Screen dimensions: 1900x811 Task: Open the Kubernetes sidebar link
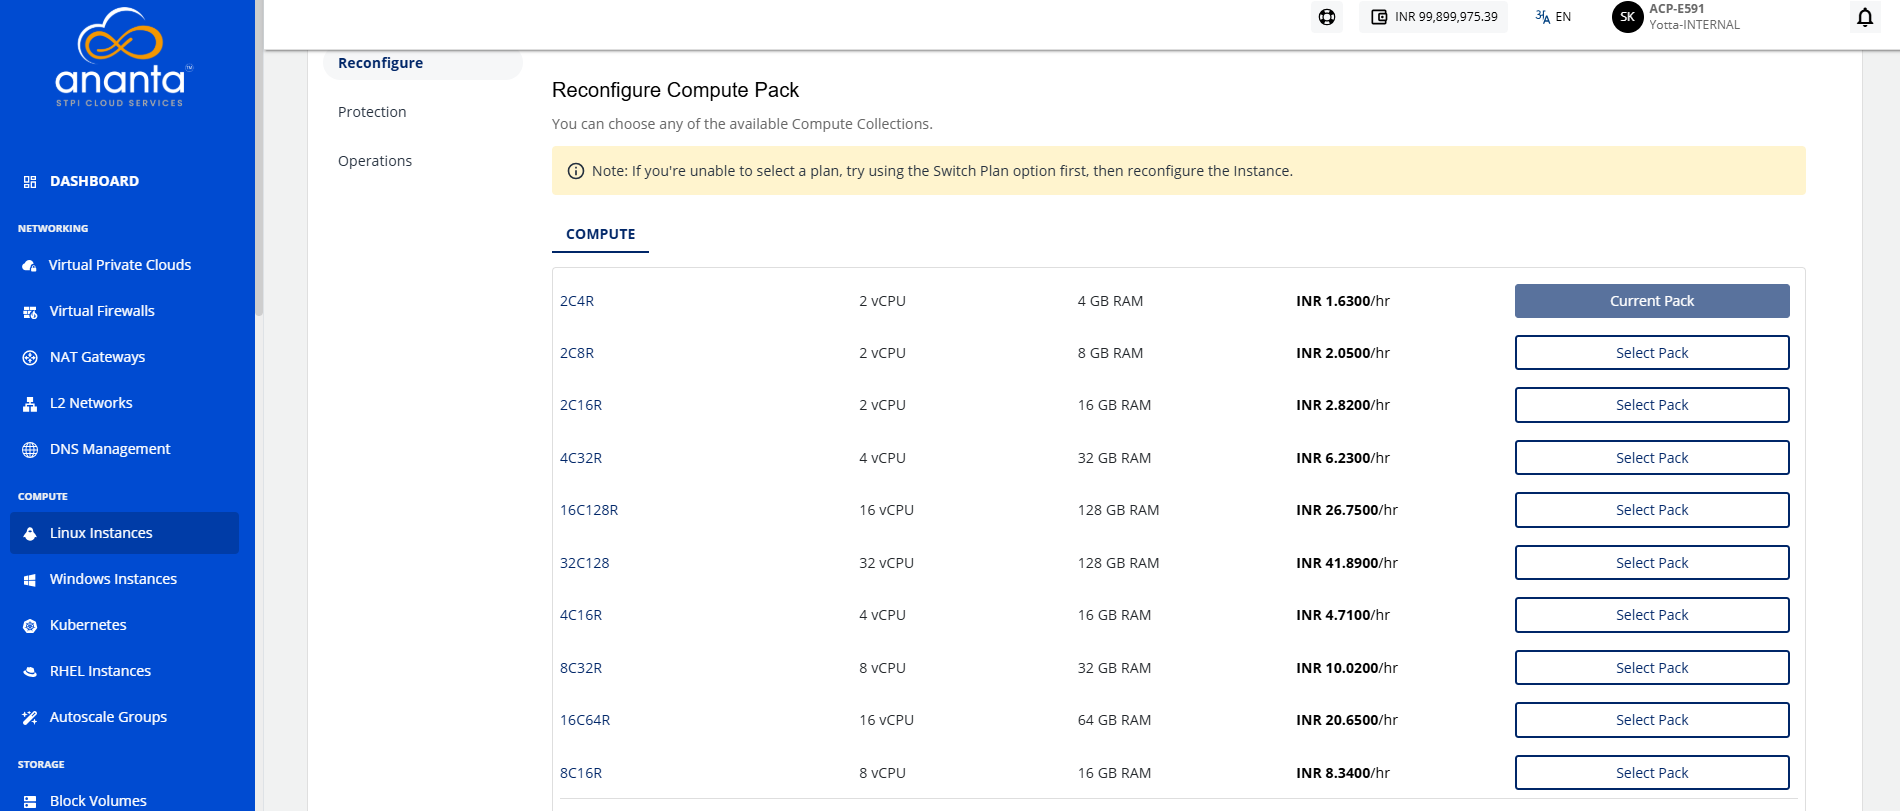point(88,625)
